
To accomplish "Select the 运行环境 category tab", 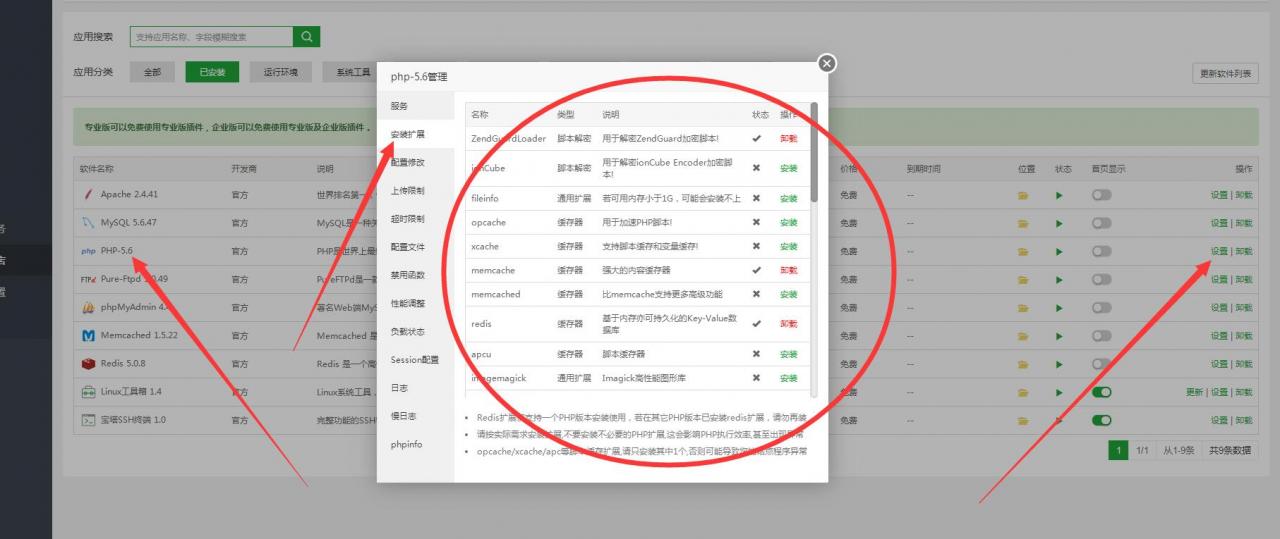I will point(281,72).
